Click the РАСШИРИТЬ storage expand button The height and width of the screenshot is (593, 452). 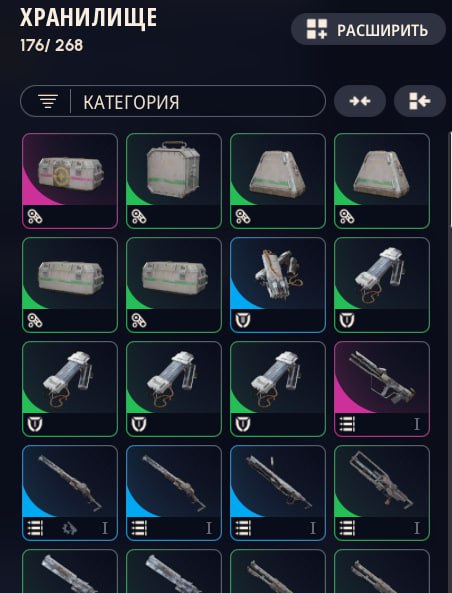click(x=368, y=29)
